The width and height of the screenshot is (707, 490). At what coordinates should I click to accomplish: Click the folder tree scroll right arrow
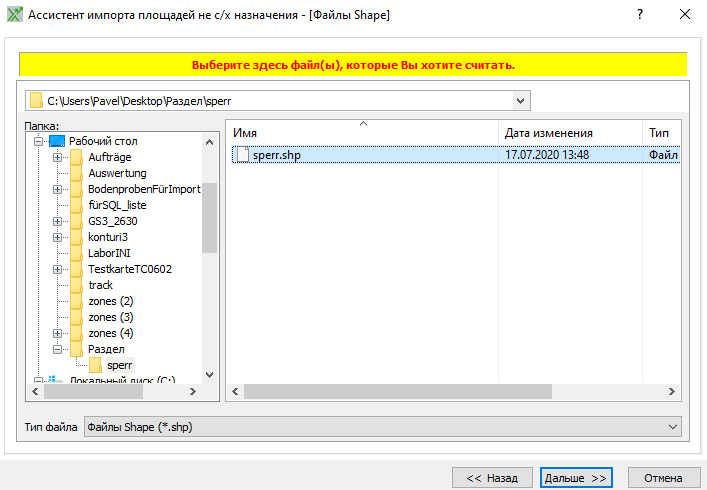pos(193,391)
